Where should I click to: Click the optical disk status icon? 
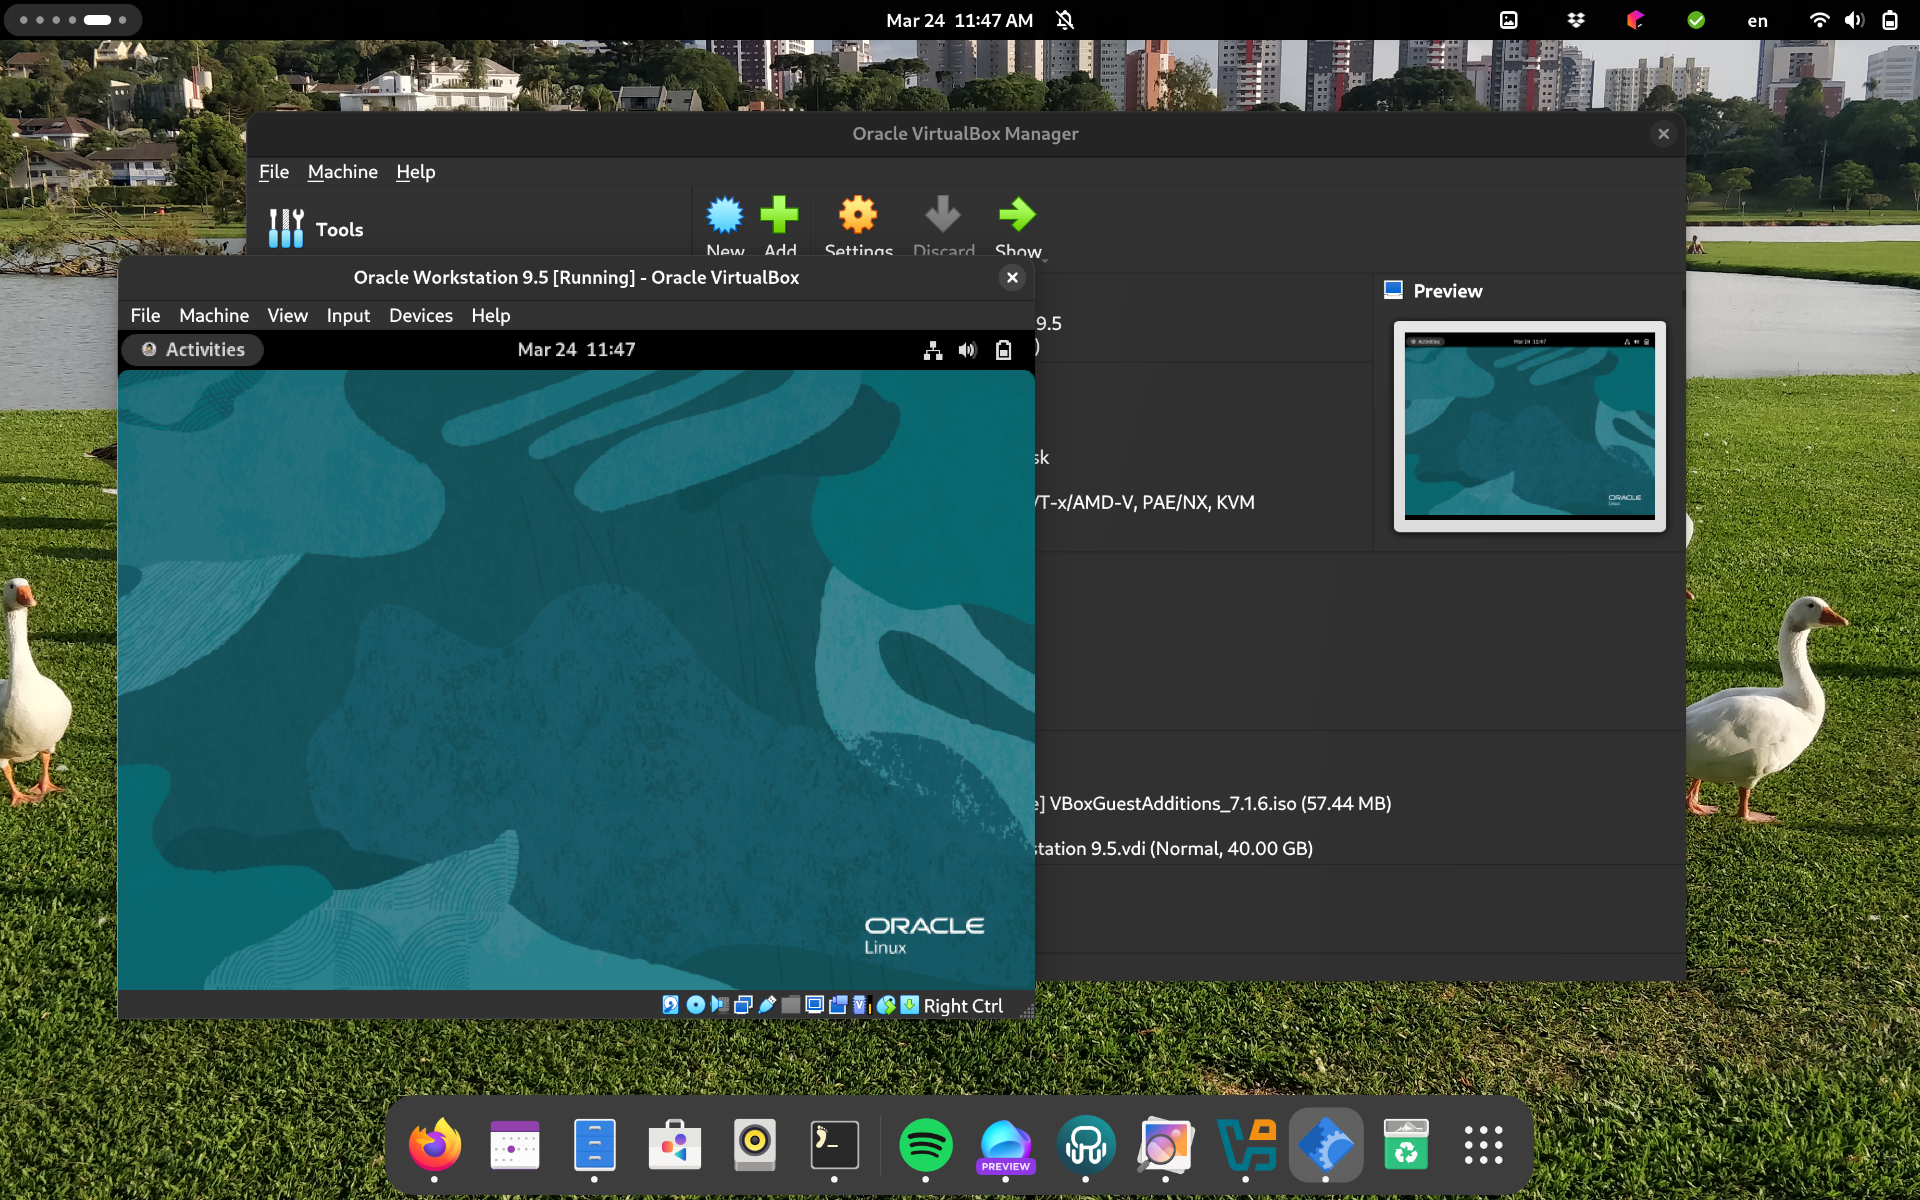pyautogui.click(x=696, y=1005)
